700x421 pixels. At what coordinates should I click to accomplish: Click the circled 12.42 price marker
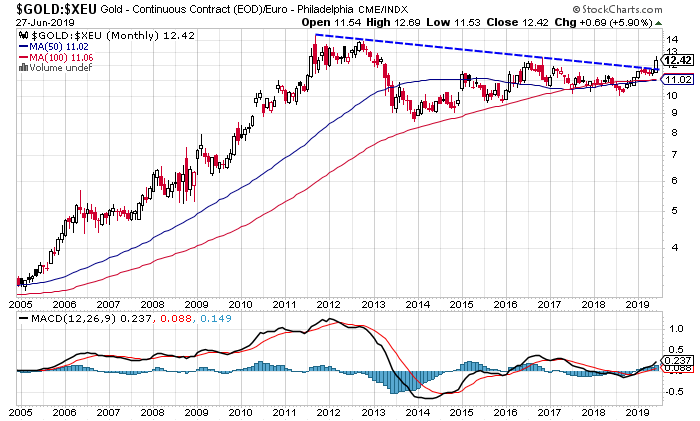(x=679, y=59)
